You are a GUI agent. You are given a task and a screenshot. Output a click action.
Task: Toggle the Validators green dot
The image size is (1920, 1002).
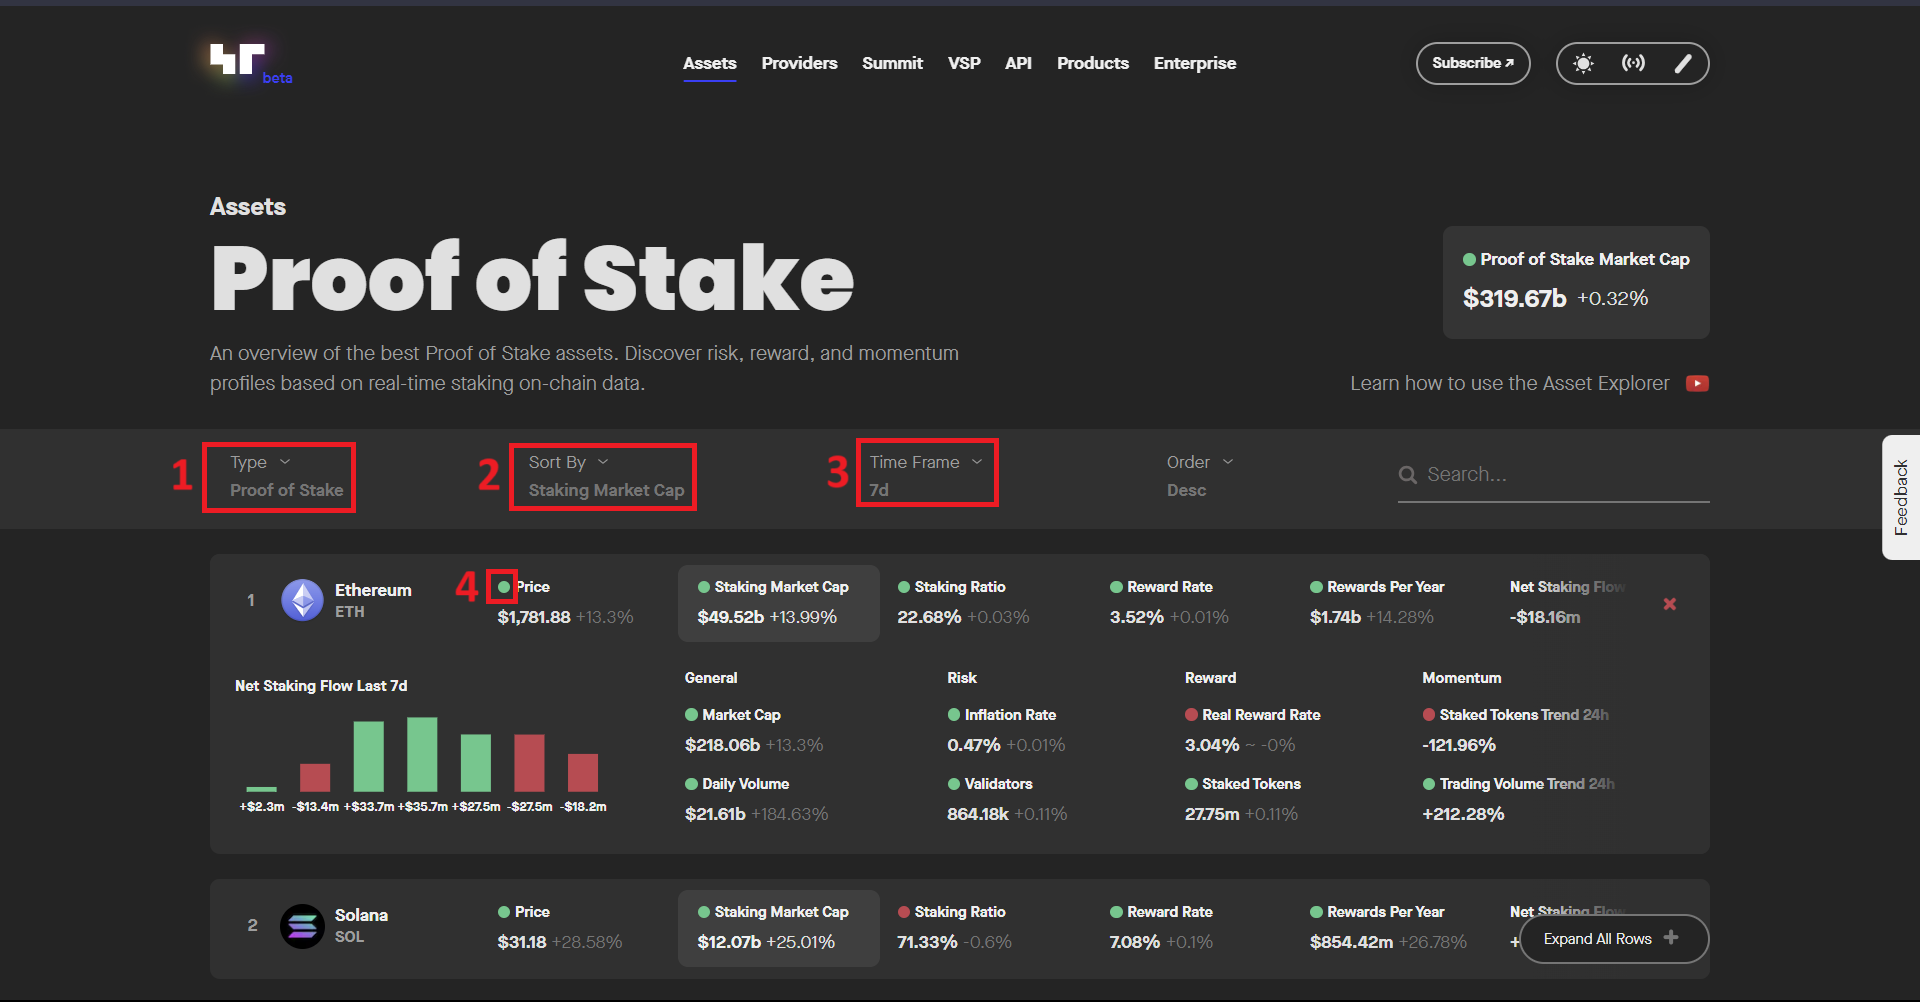click(954, 784)
